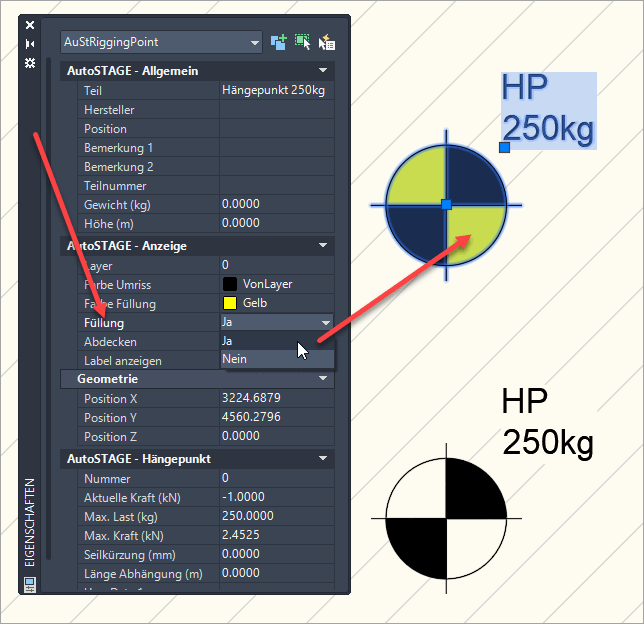Click the blue grip near HP label
This screenshot has height=624, width=644.
pos(505,148)
